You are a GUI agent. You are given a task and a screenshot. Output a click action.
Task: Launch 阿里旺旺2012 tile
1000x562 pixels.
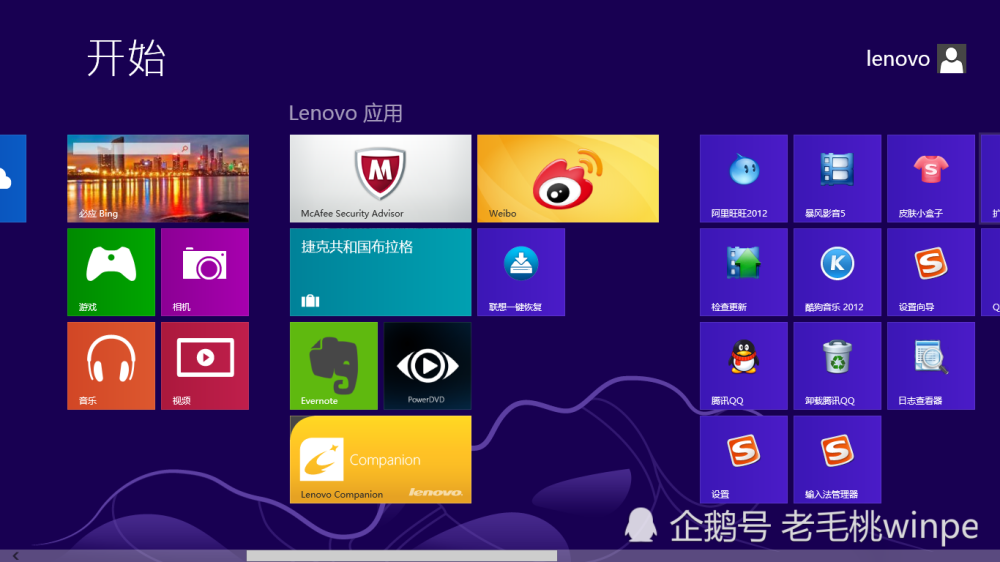click(x=744, y=179)
